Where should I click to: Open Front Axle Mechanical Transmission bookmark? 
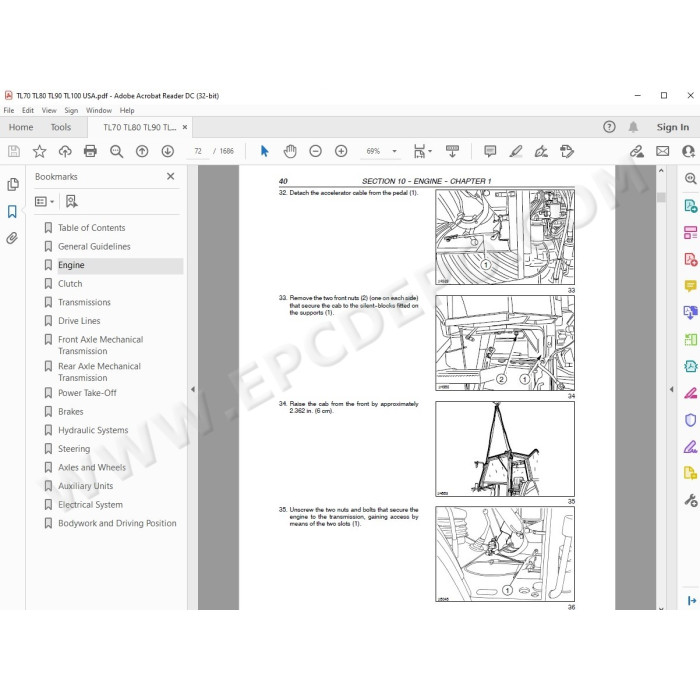[100, 345]
